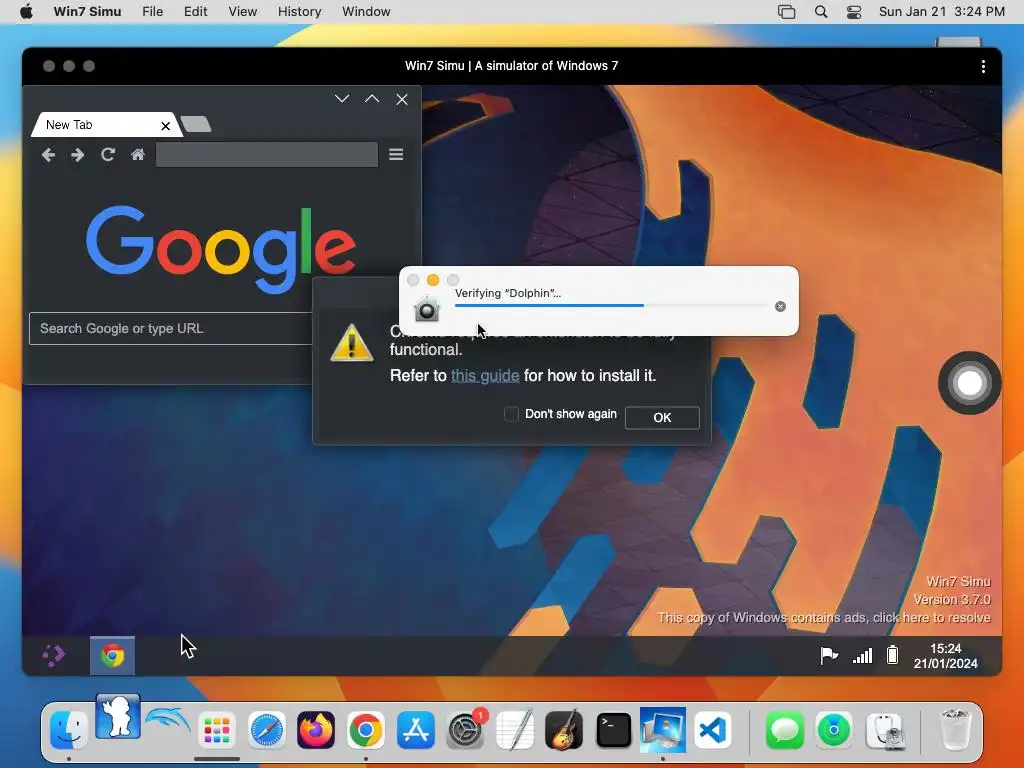Open Control Center in menu bar
Viewport: 1024px width, 768px height.
[854, 12]
